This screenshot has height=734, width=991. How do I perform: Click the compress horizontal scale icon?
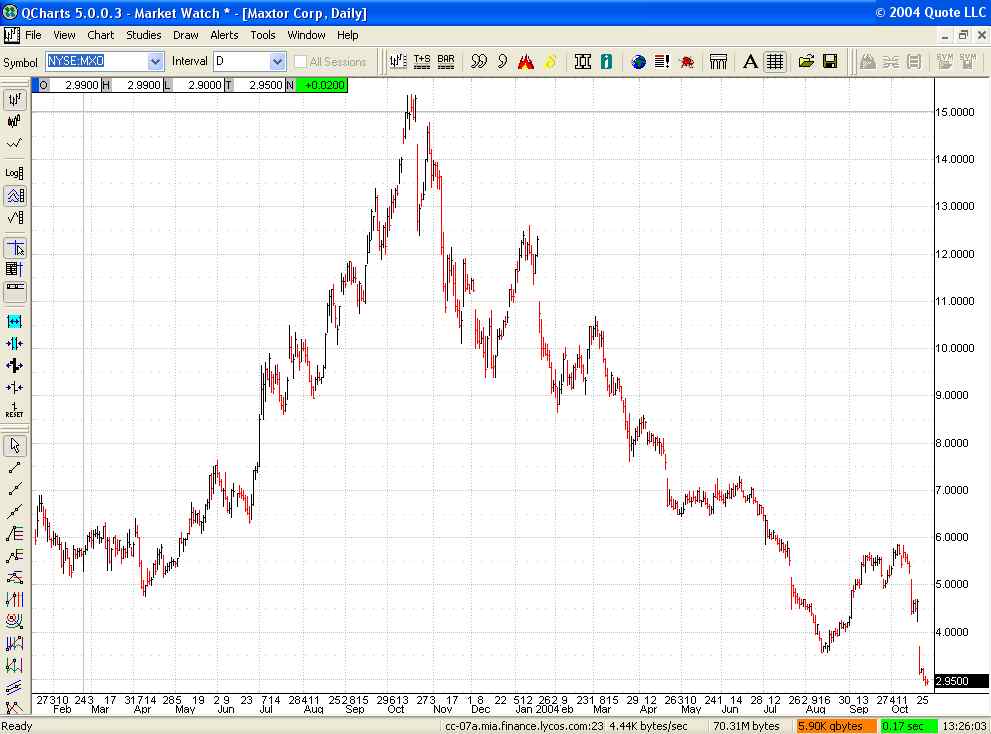coord(15,343)
